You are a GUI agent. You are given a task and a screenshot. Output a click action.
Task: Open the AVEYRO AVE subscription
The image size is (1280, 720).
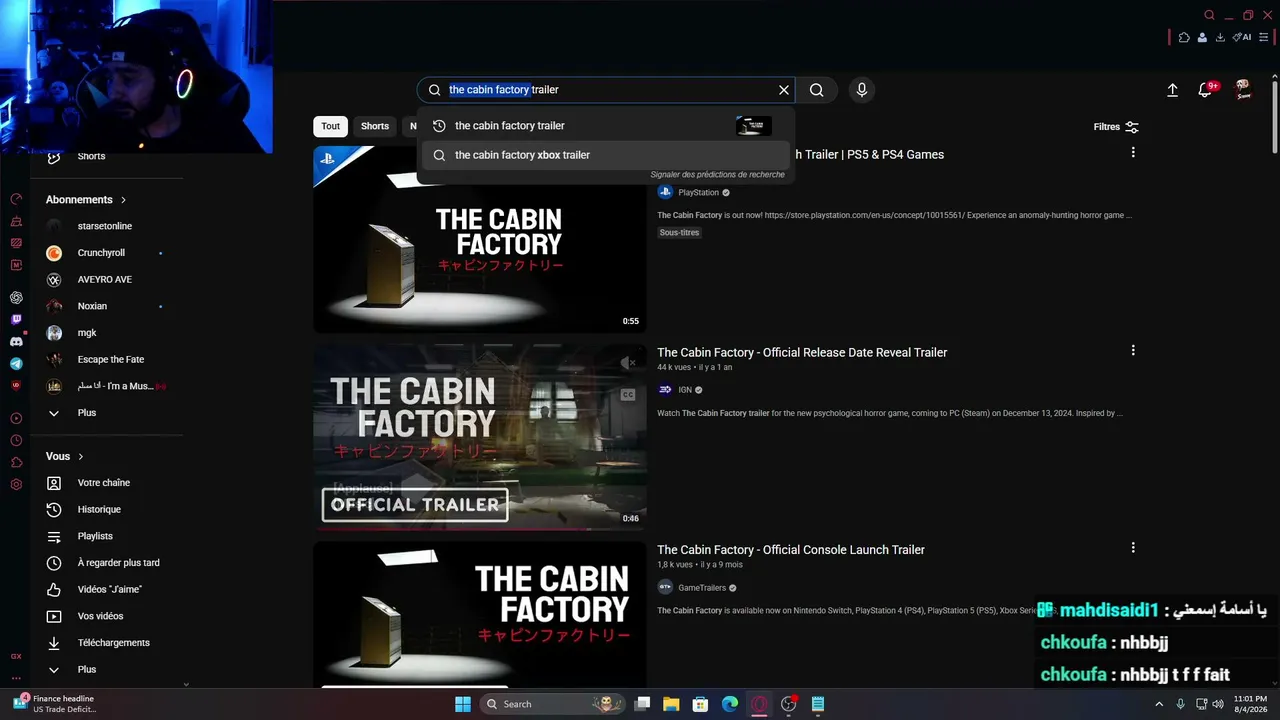tap(105, 280)
